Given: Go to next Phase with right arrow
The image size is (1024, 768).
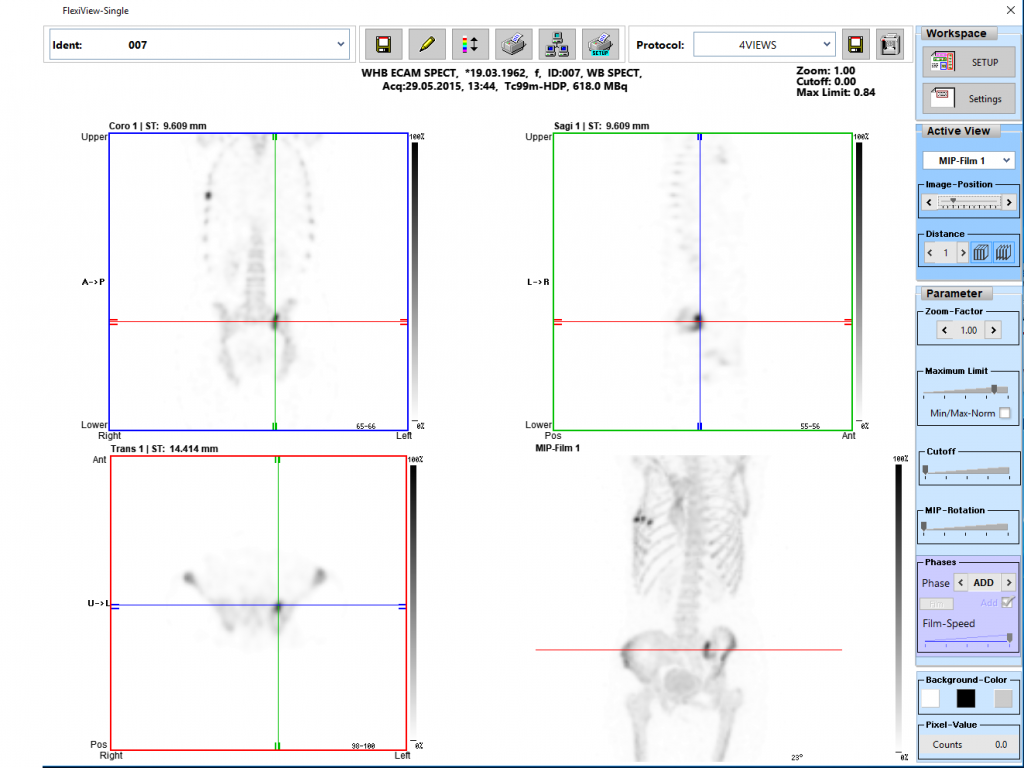Looking at the screenshot, I should pyautogui.click(x=1008, y=583).
